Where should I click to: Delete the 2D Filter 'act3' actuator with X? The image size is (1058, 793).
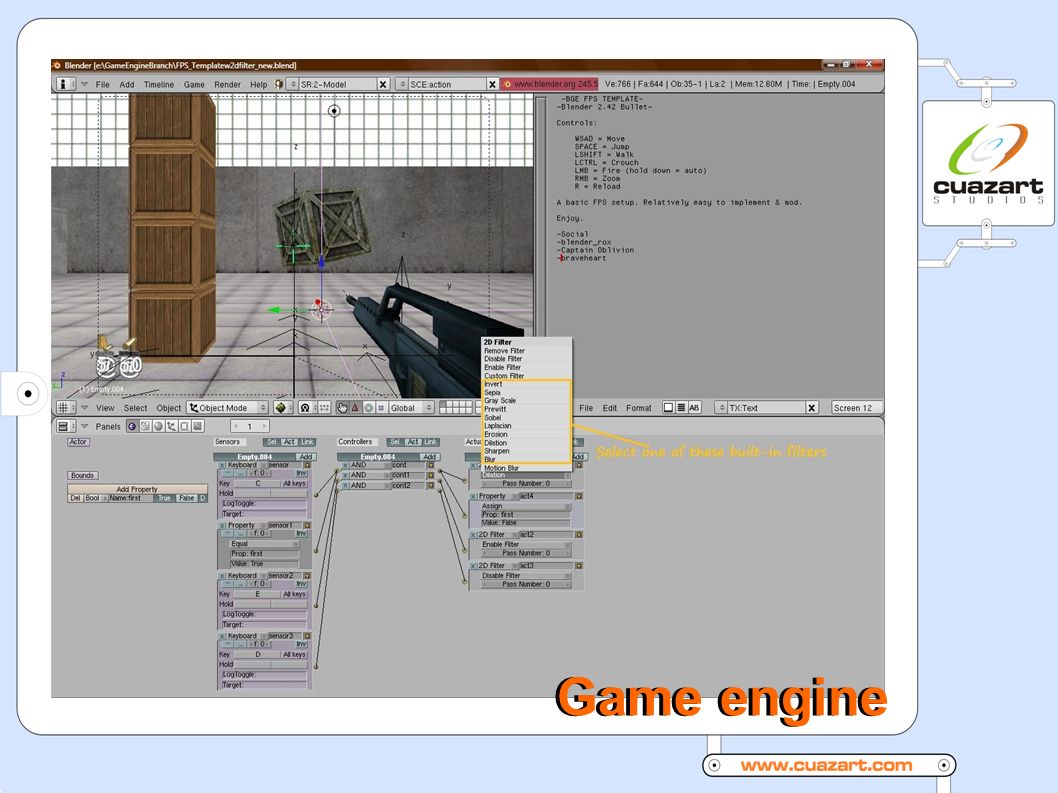[472, 566]
